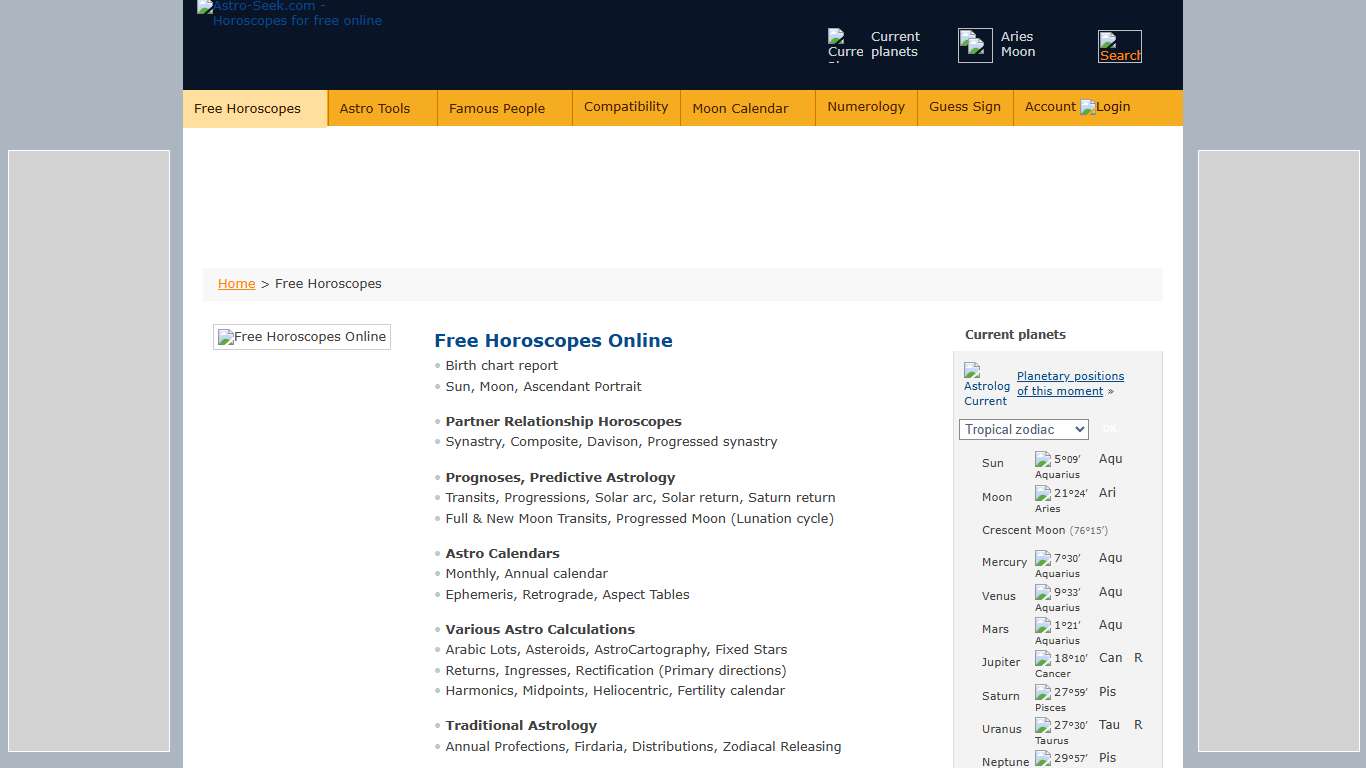Click the Jupiter Cancer sign icon
The width and height of the screenshot is (1366, 768).
point(1043,659)
